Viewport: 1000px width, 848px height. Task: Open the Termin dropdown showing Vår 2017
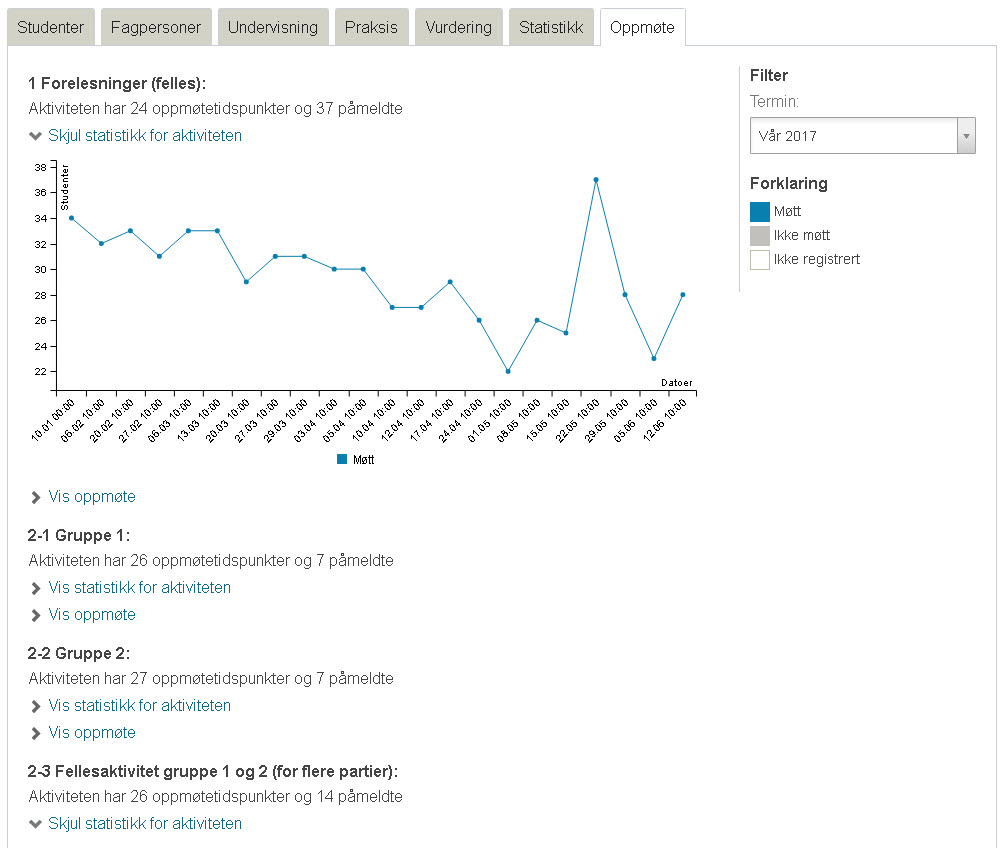tap(862, 136)
